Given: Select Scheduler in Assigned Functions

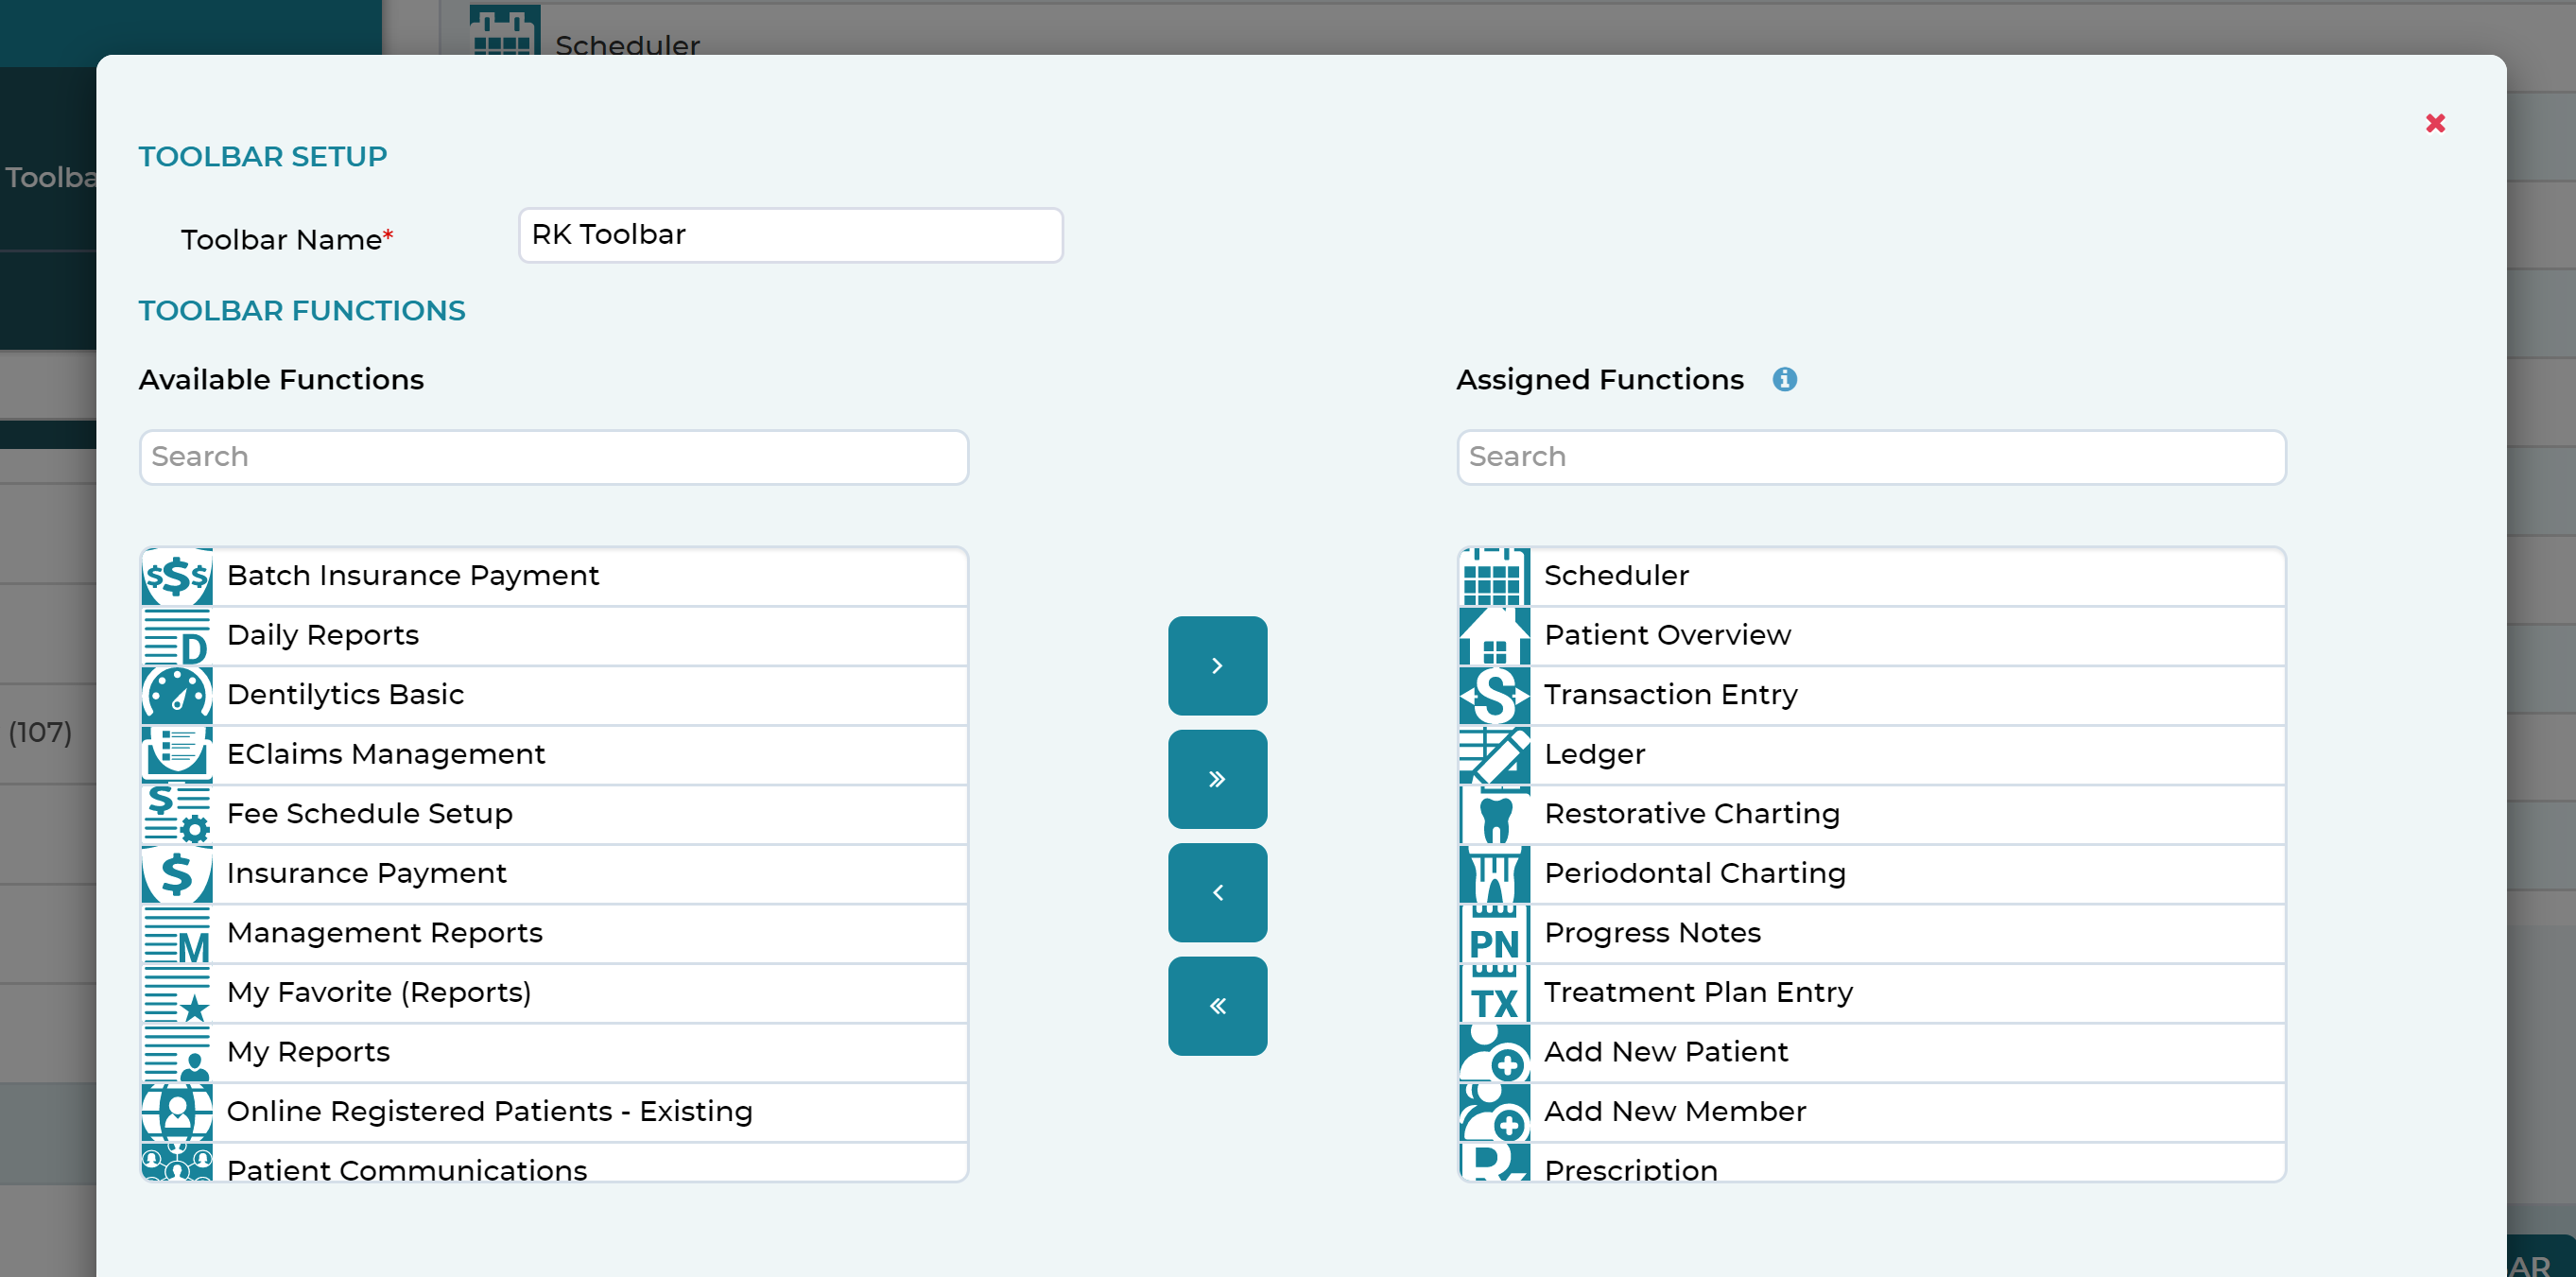Looking at the screenshot, I should point(1871,576).
